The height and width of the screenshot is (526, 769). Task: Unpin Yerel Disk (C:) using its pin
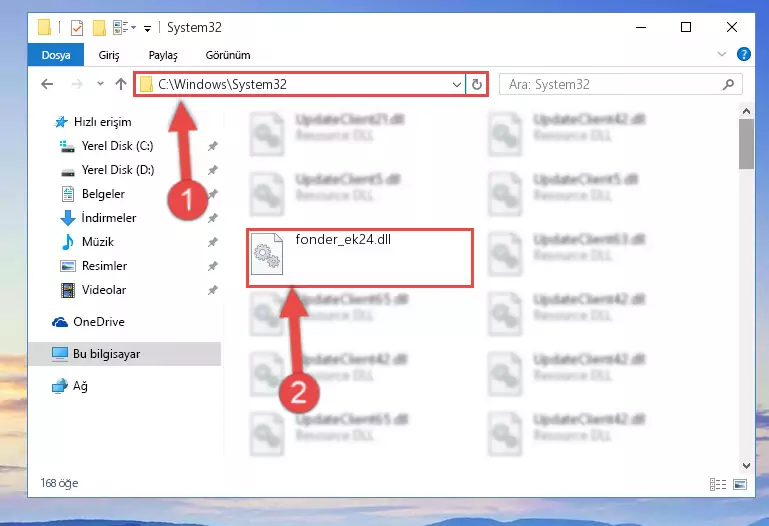212,146
